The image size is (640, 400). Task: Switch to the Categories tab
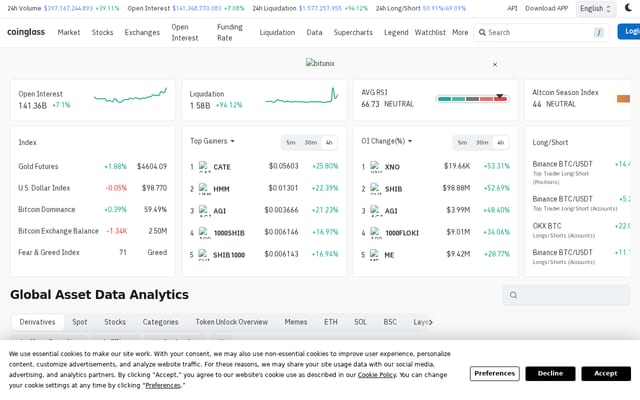[160, 322]
